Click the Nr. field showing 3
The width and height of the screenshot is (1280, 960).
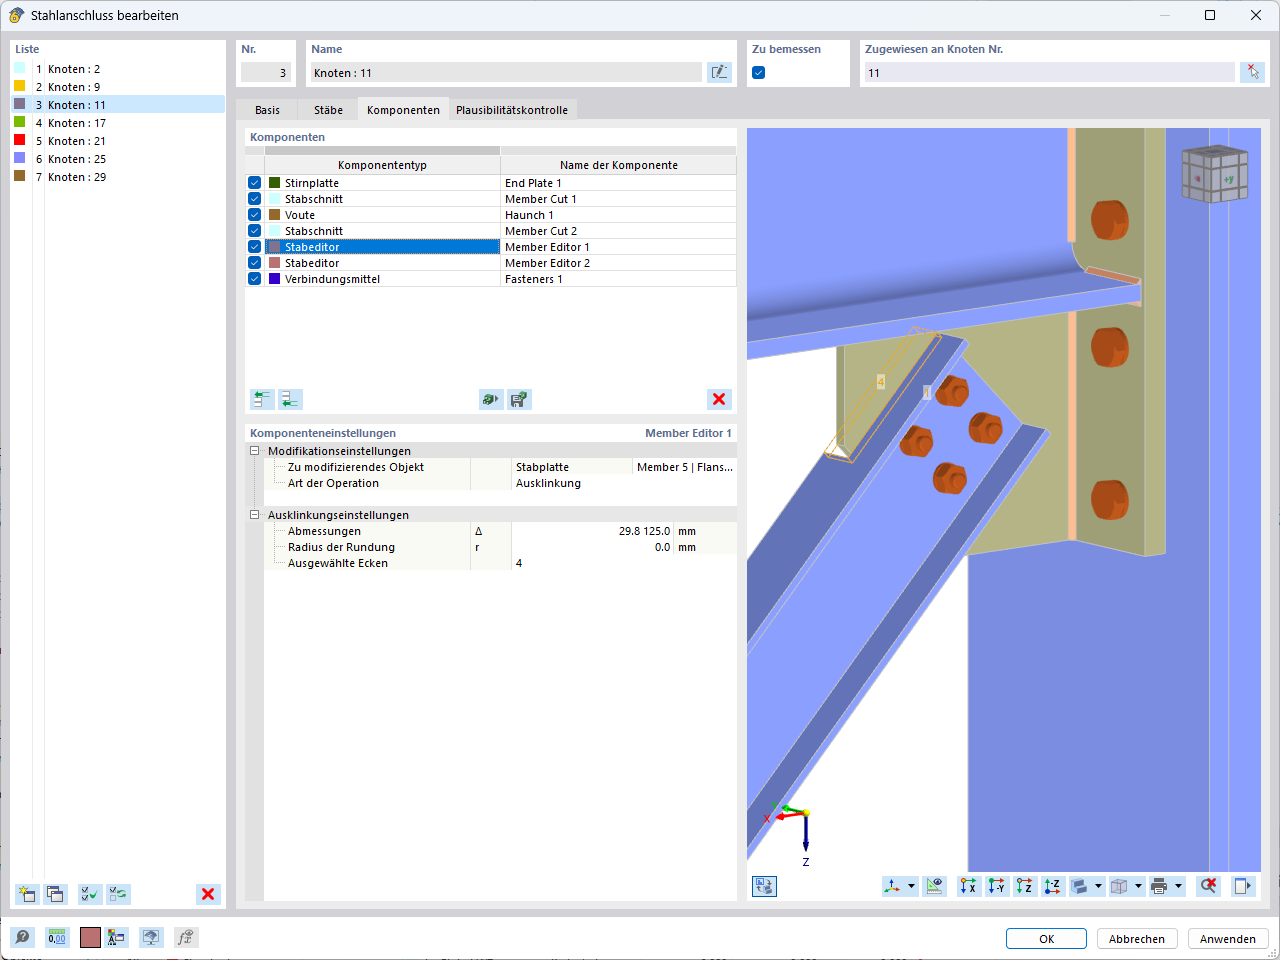pyautogui.click(x=265, y=73)
